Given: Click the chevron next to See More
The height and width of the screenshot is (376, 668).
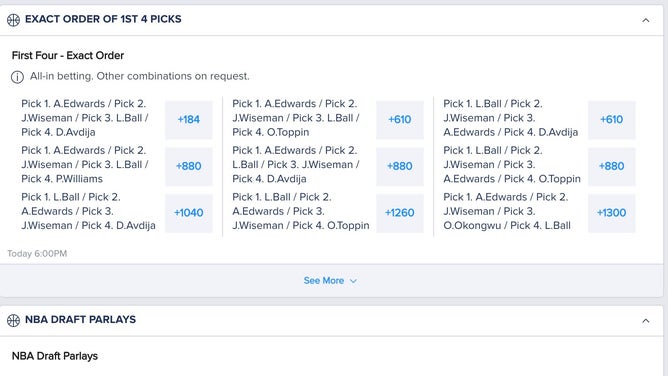Looking at the screenshot, I should [x=353, y=281].
